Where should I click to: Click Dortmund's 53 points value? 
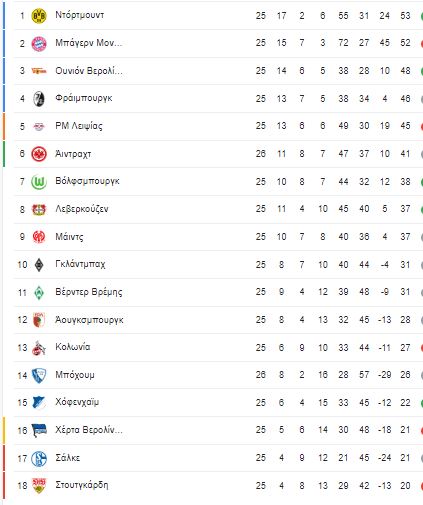pos(405,16)
